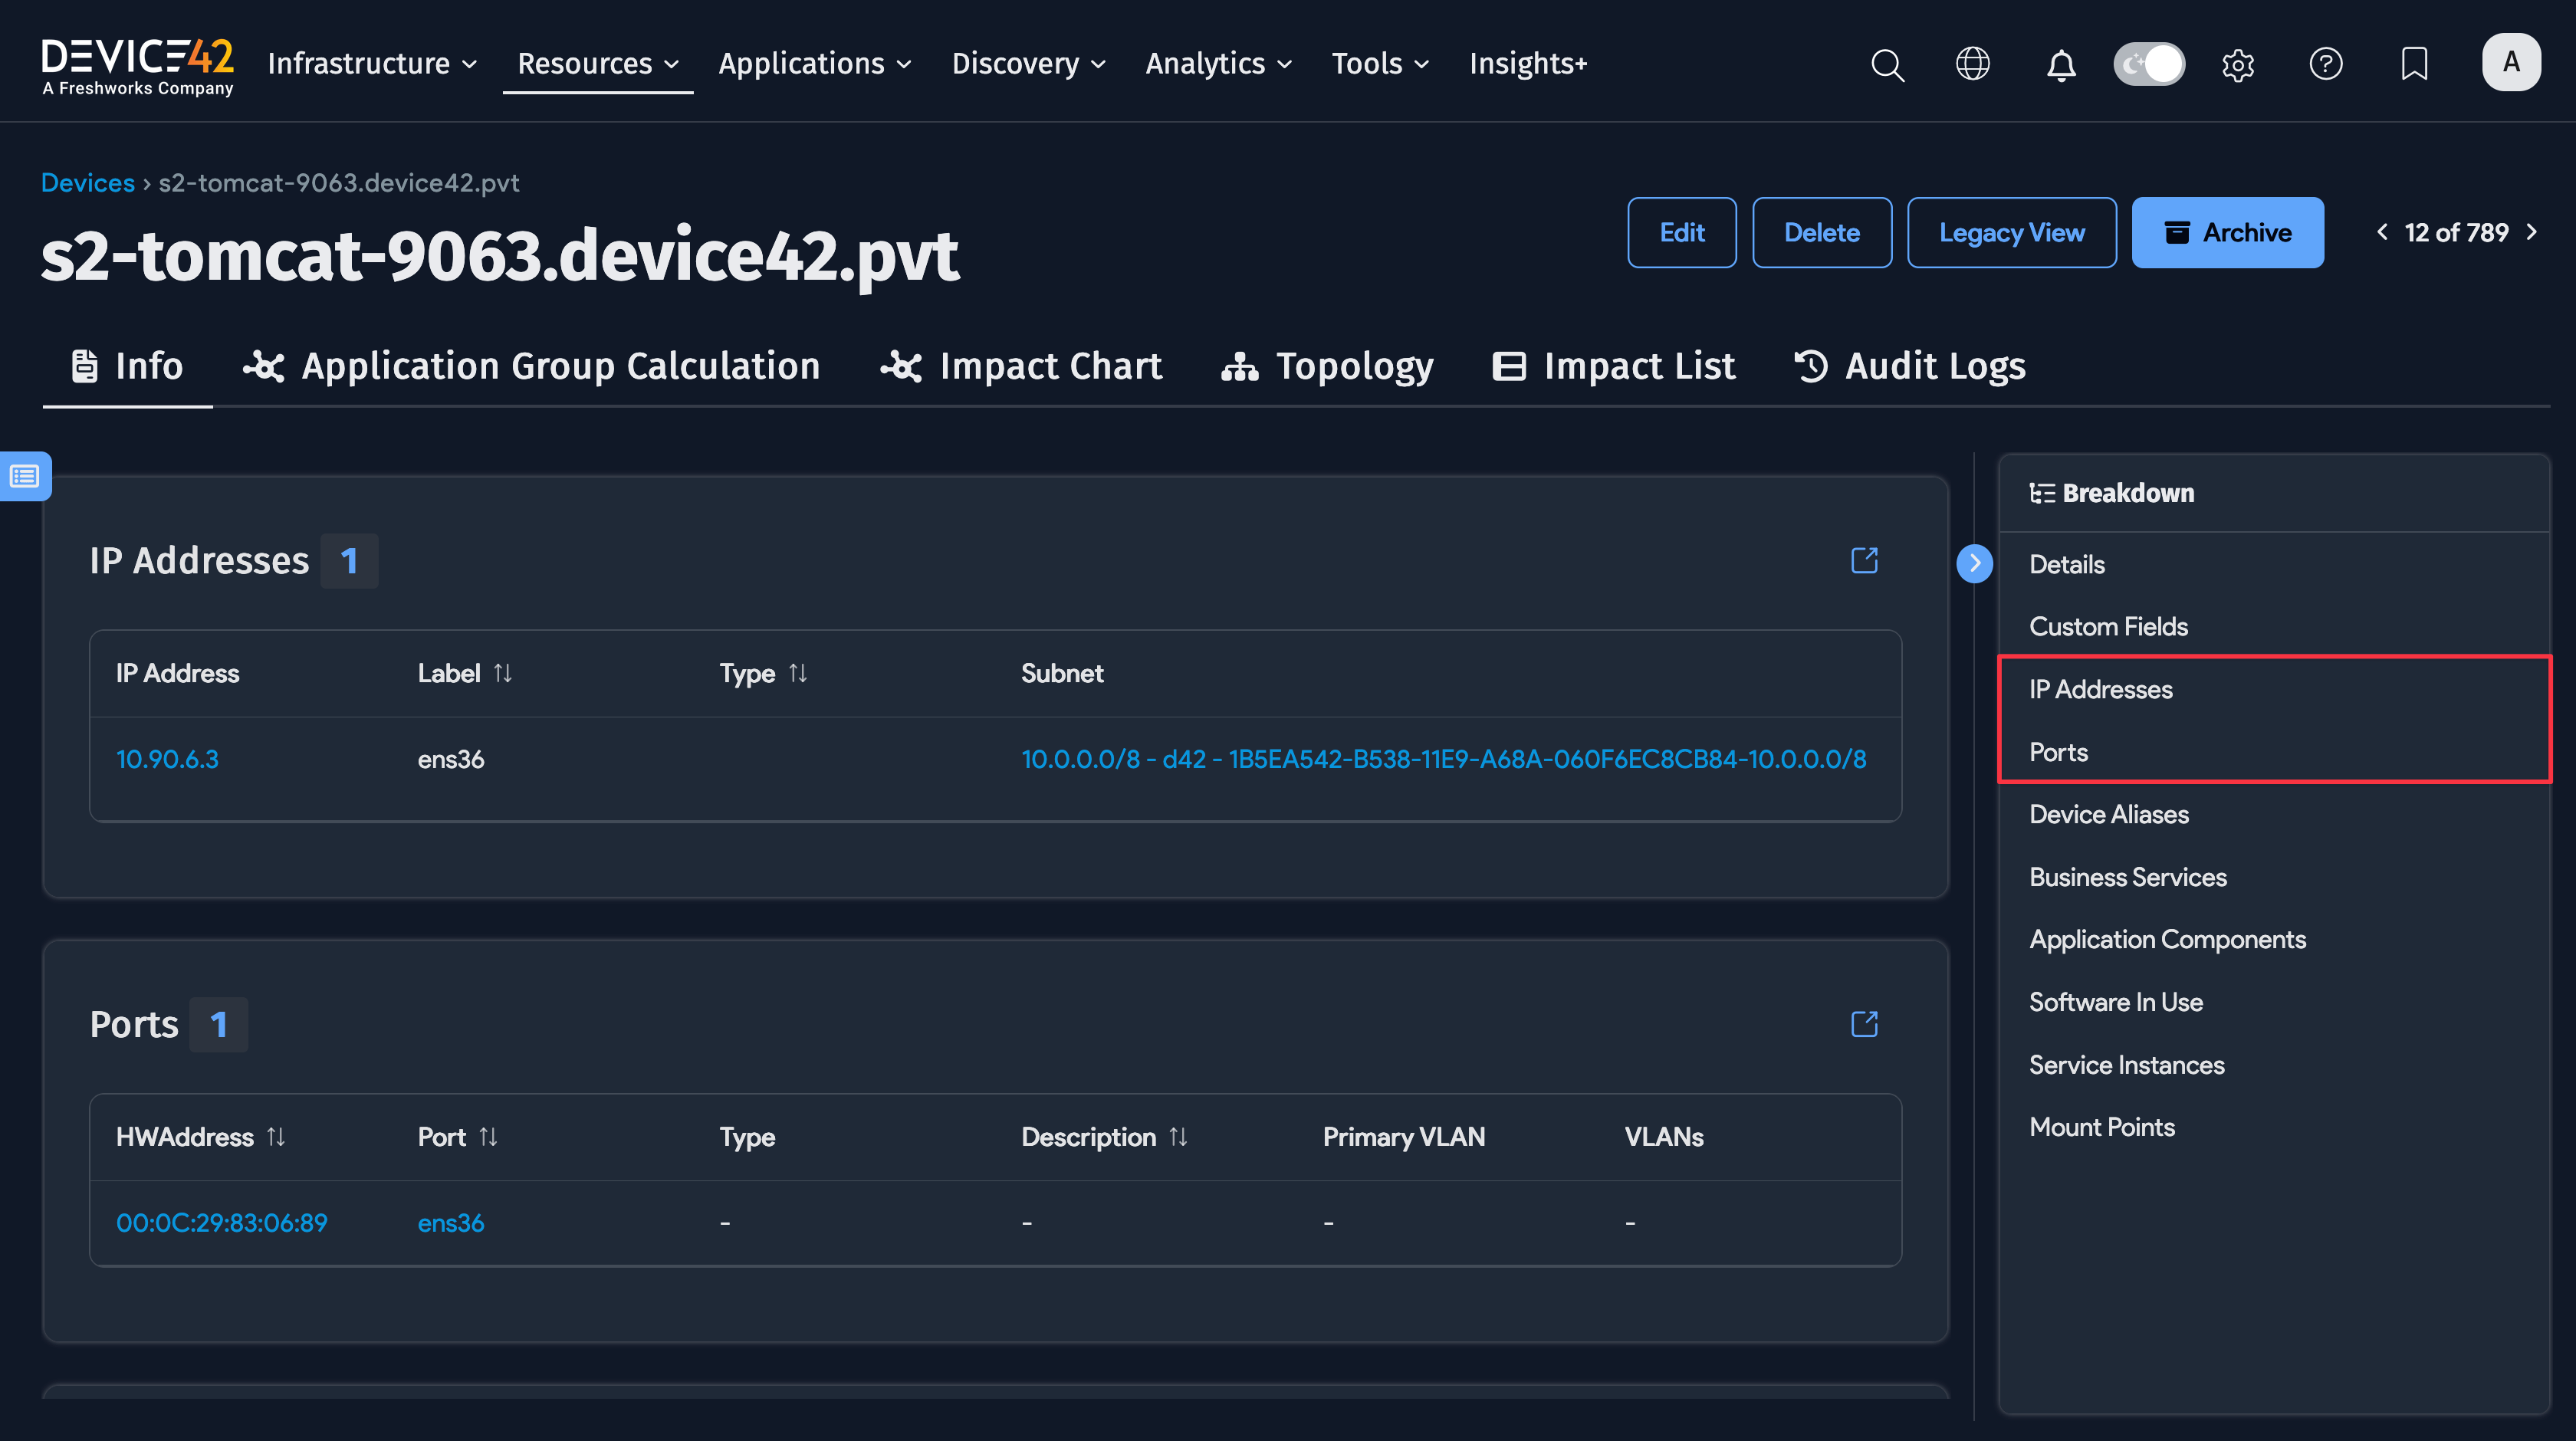
Task: Open the left-edge breakdown panel icon
Action: (23, 476)
